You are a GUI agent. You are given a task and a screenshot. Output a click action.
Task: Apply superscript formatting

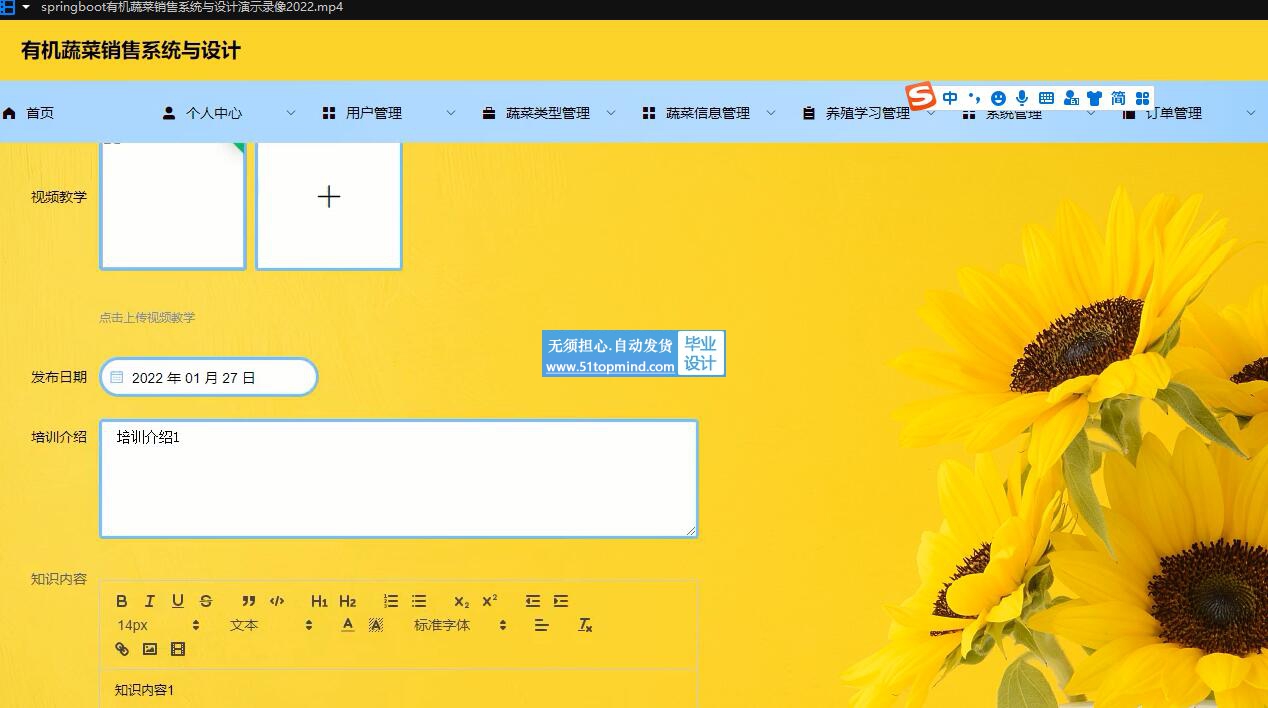pyautogui.click(x=489, y=601)
